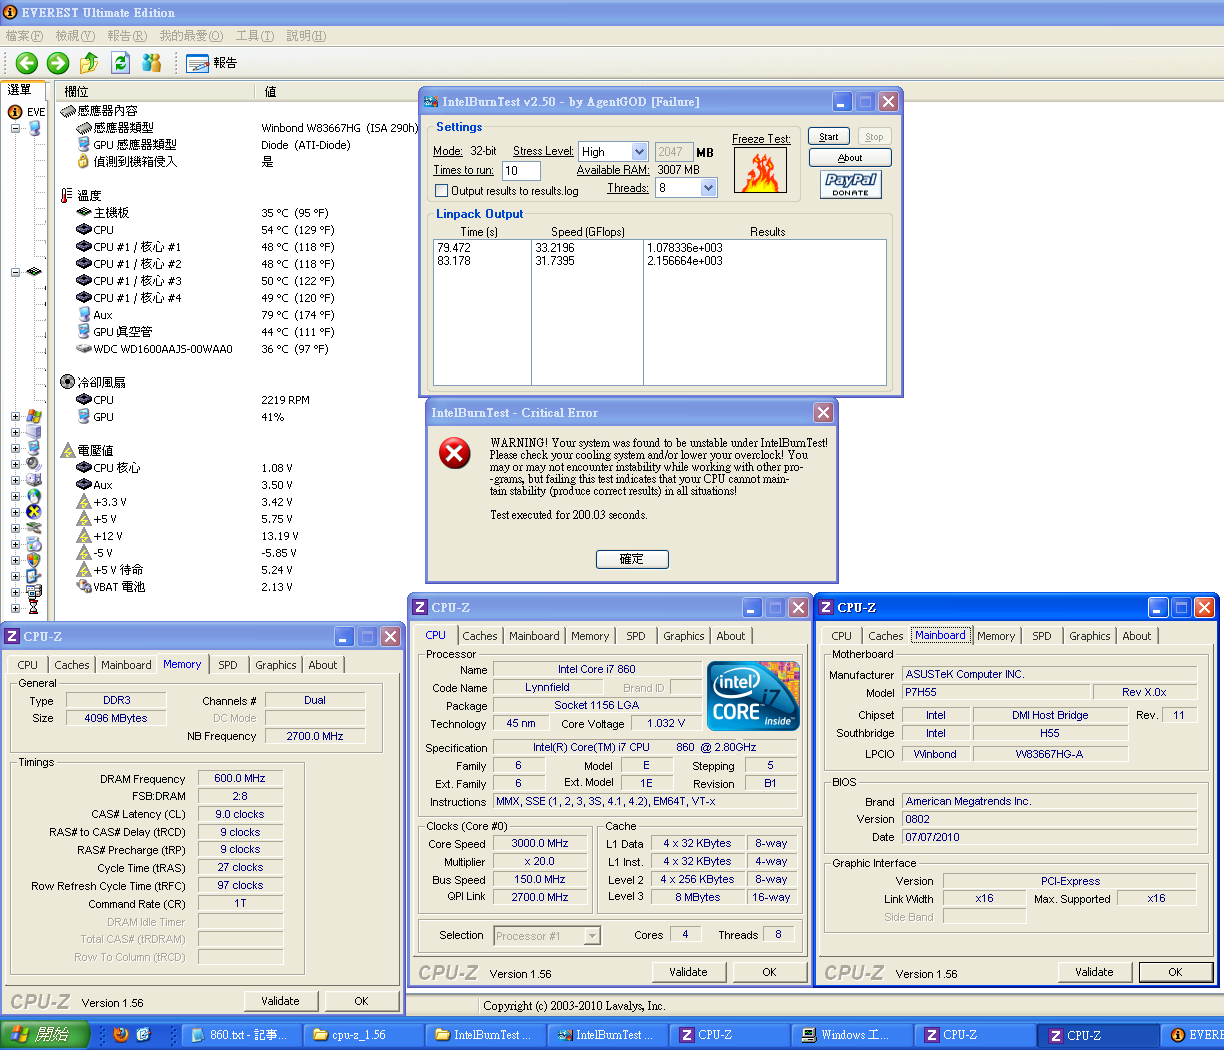Refresh the EVEREST sensor page

click(121, 63)
